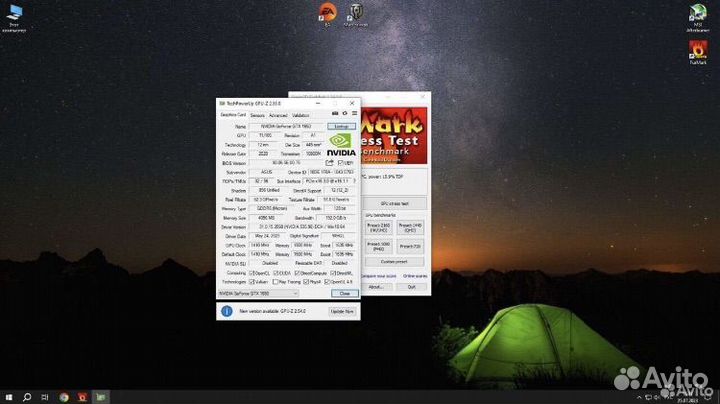The width and height of the screenshot is (720, 404).
Task: Toggle the Ray Tracing checkbox
Action: (275, 282)
